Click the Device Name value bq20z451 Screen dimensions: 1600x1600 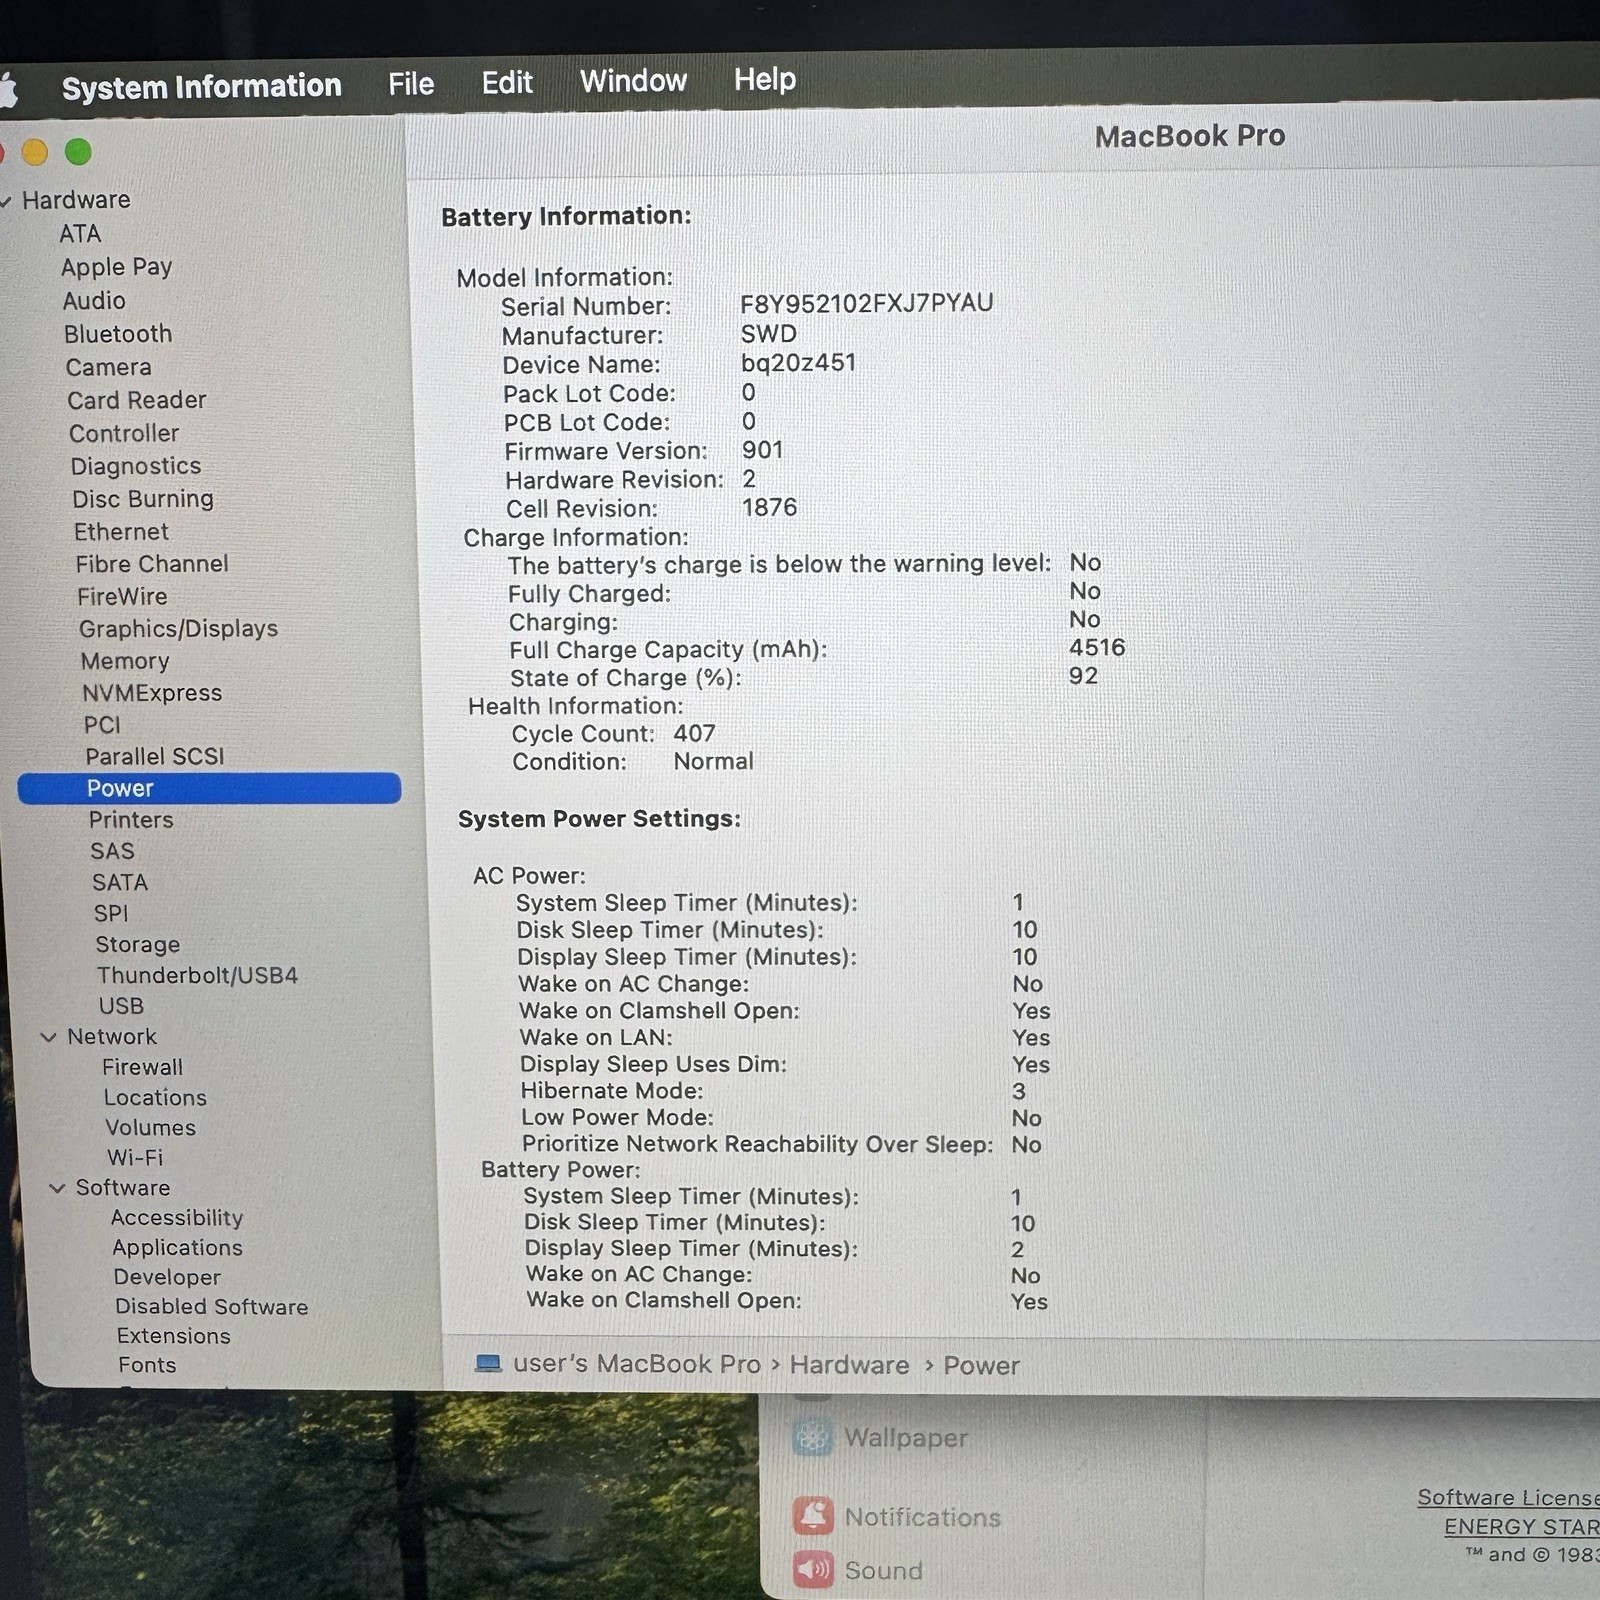coord(798,362)
